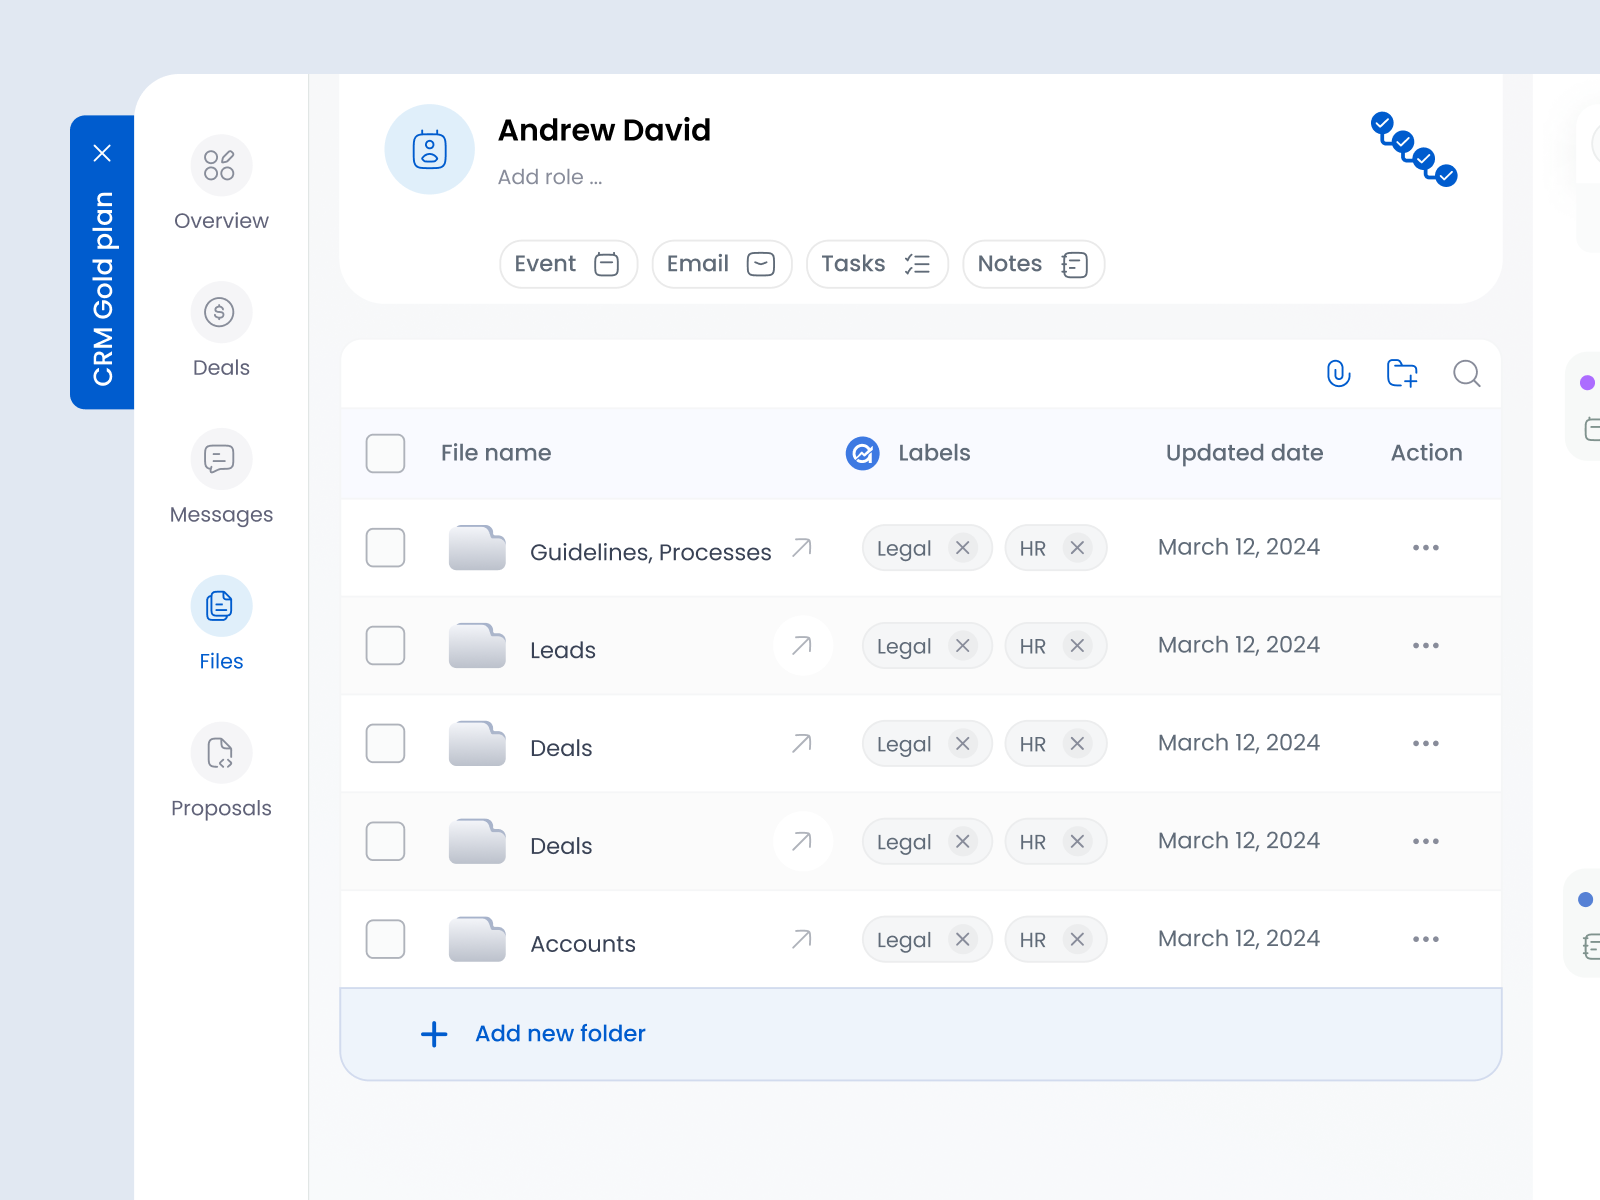
Task: Click the Notes button under Andrew David
Action: [1033, 264]
